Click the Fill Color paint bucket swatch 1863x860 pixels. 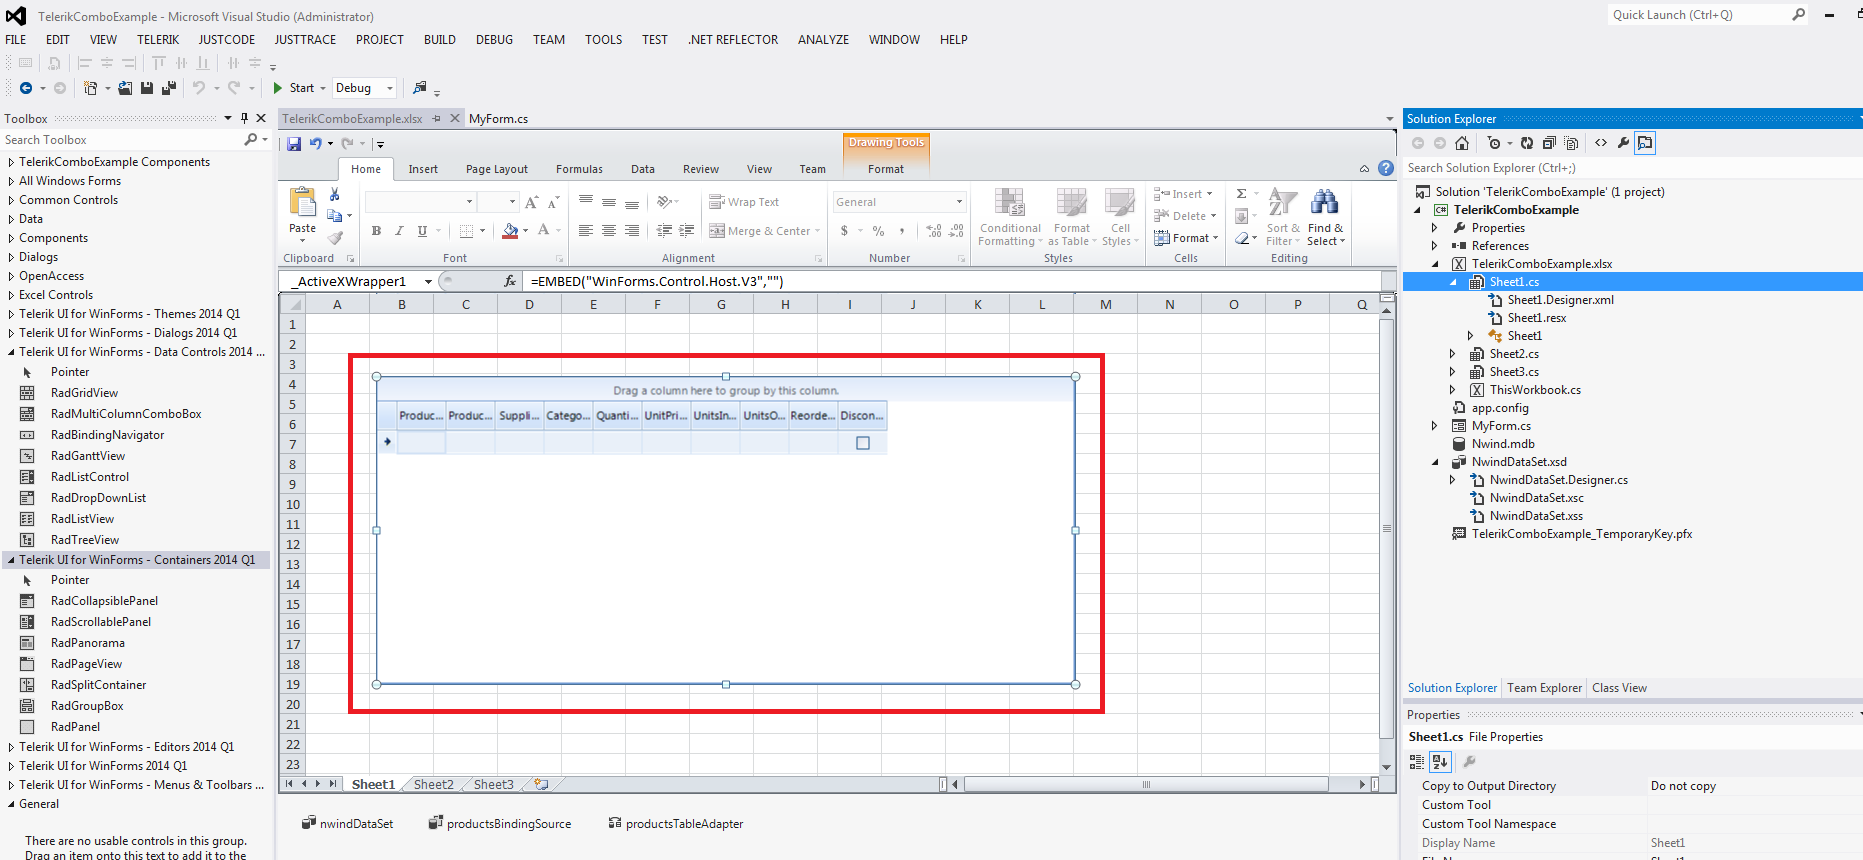pos(510,231)
